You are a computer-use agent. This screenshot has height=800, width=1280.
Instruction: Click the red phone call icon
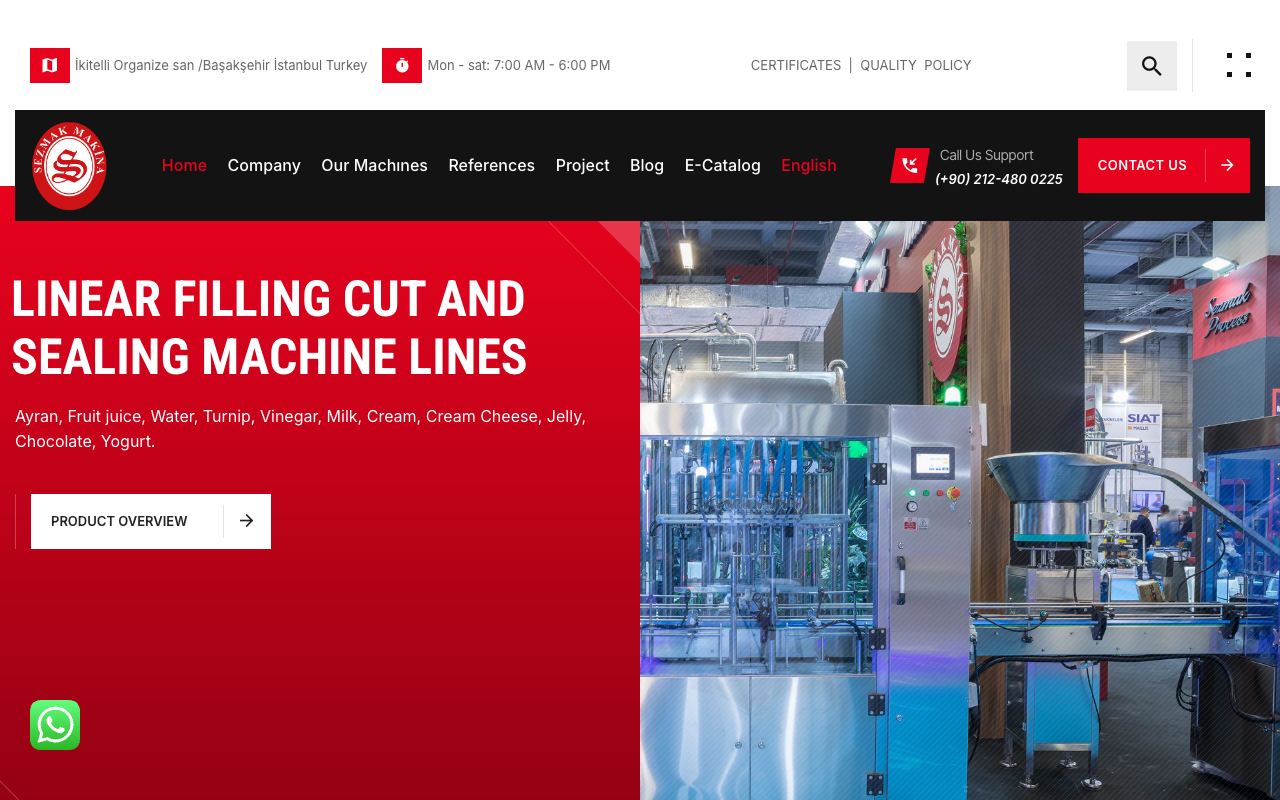pyautogui.click(x=910, y=166)
